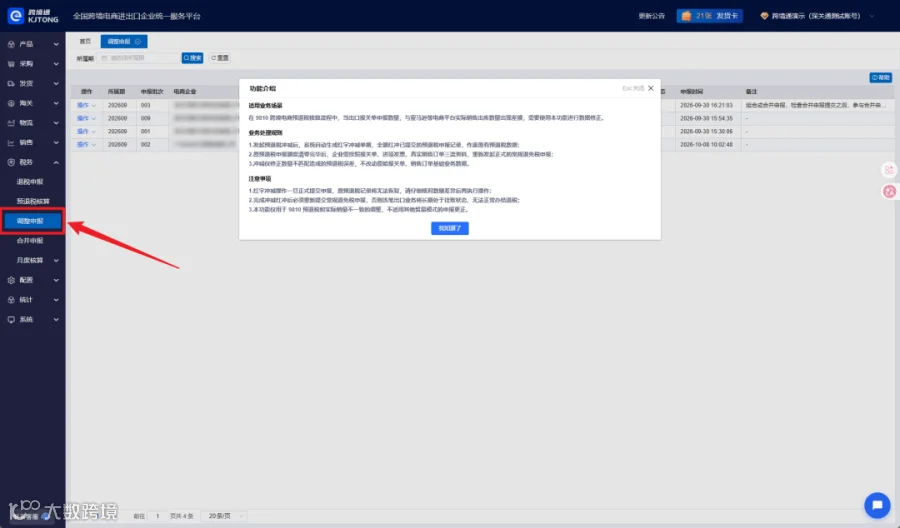Open 调整申报 in the sidebar
Viewport: 900px width, 528px height.
tap(32, 221)
